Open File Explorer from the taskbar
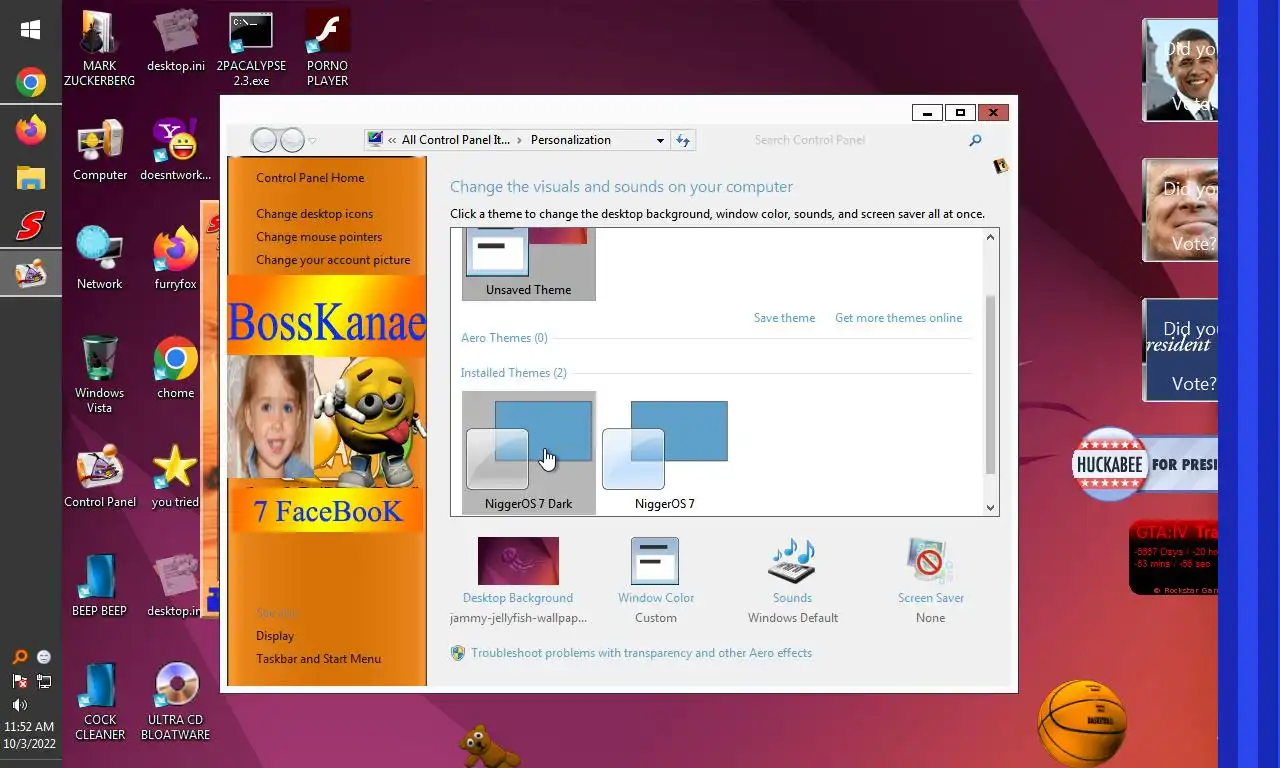1280x768 pixels. [30, 179]
